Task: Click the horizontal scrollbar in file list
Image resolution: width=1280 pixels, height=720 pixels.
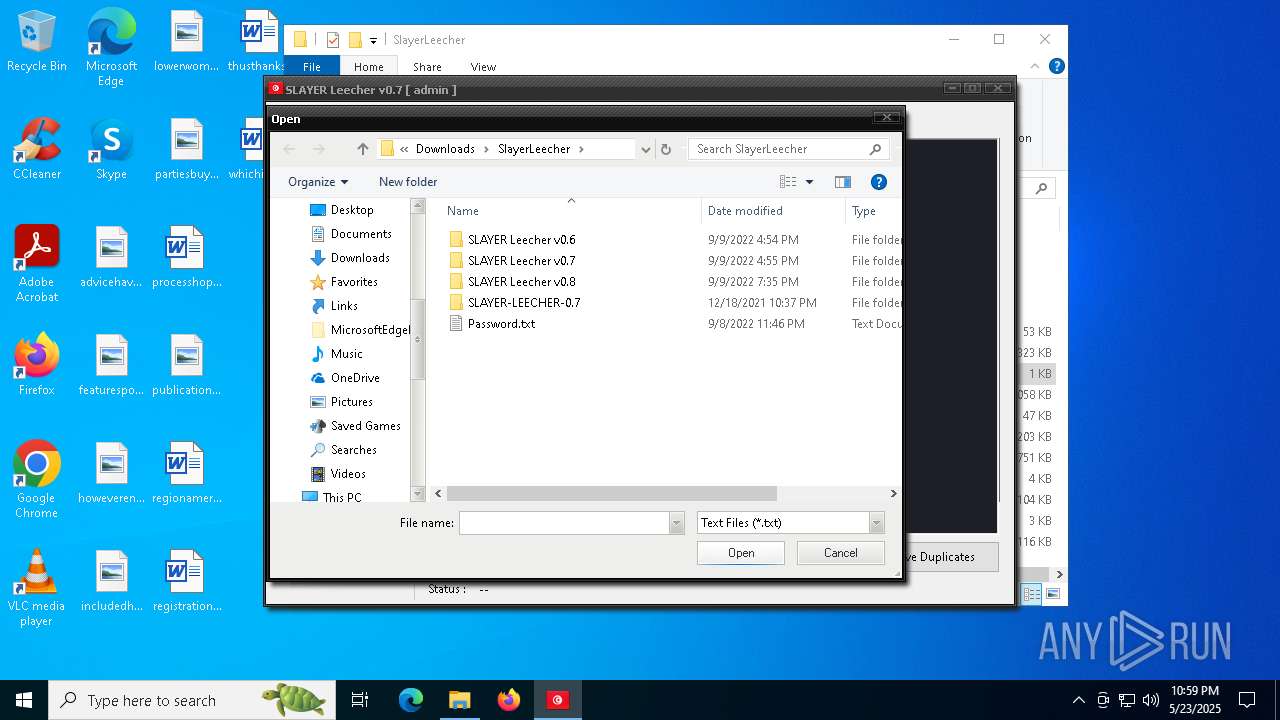Action: (611, 493)
